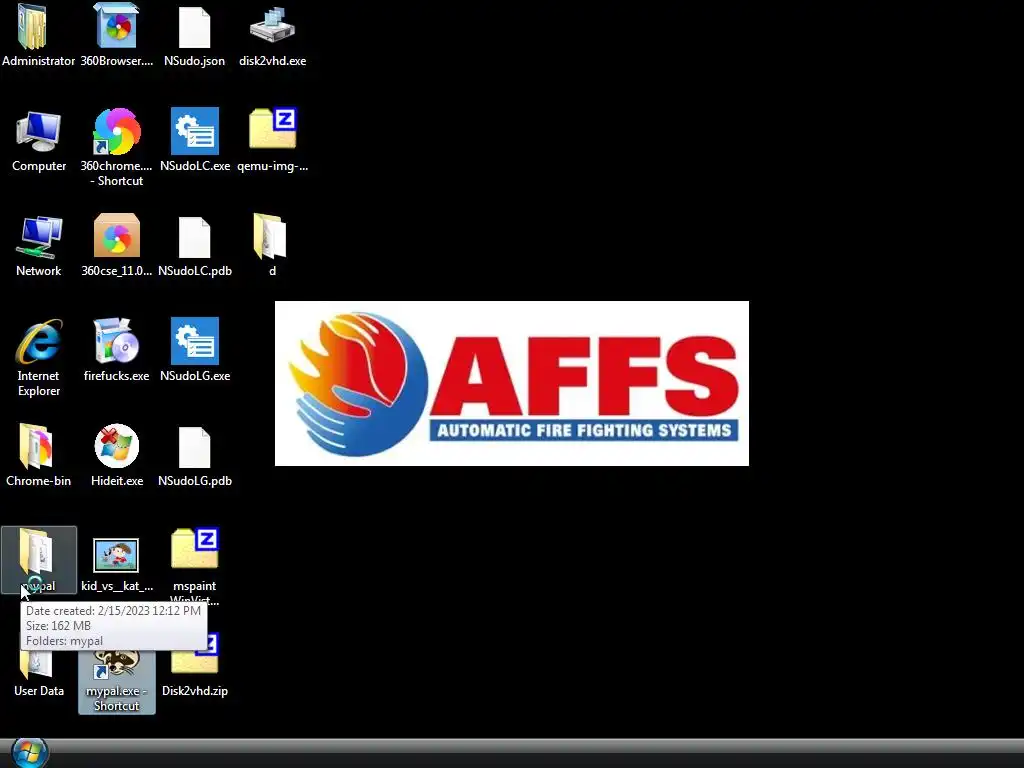
Task: Select the NSudoLG.exe icon
Action: pyautogui.click(x=195, y=341)
